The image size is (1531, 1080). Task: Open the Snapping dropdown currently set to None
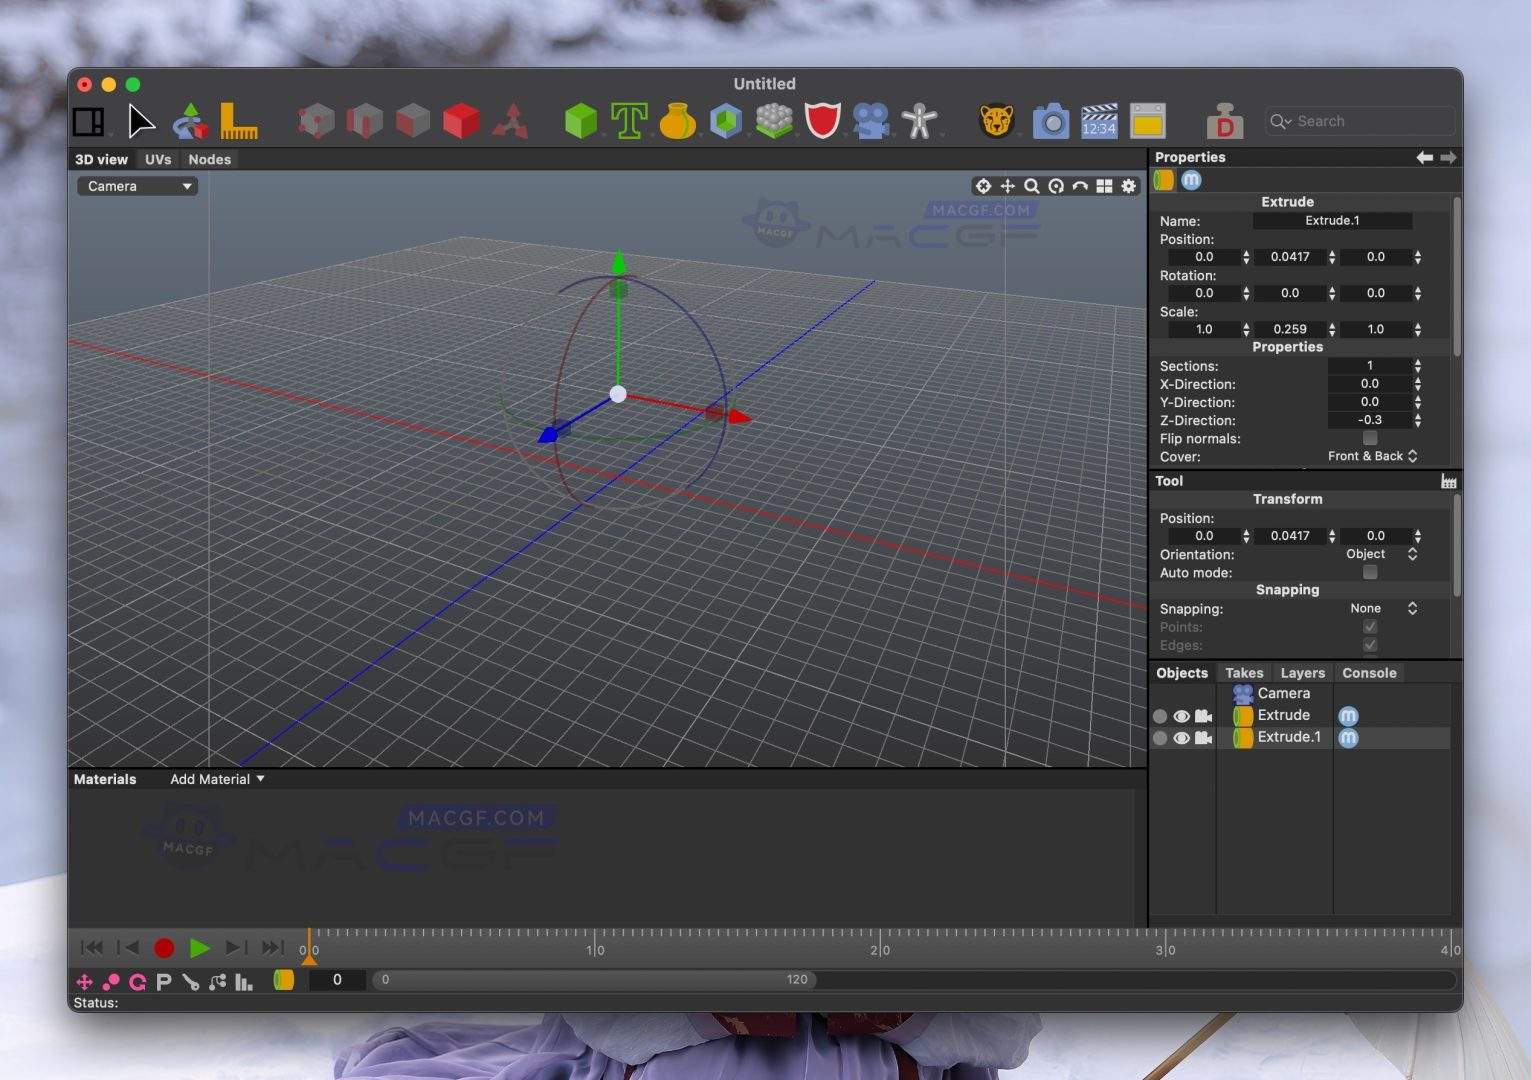pos(1378,608)
